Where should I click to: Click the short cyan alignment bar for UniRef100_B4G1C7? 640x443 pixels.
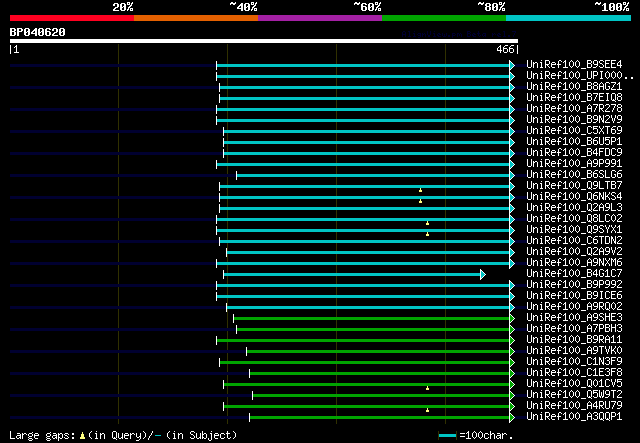point(352,274)
